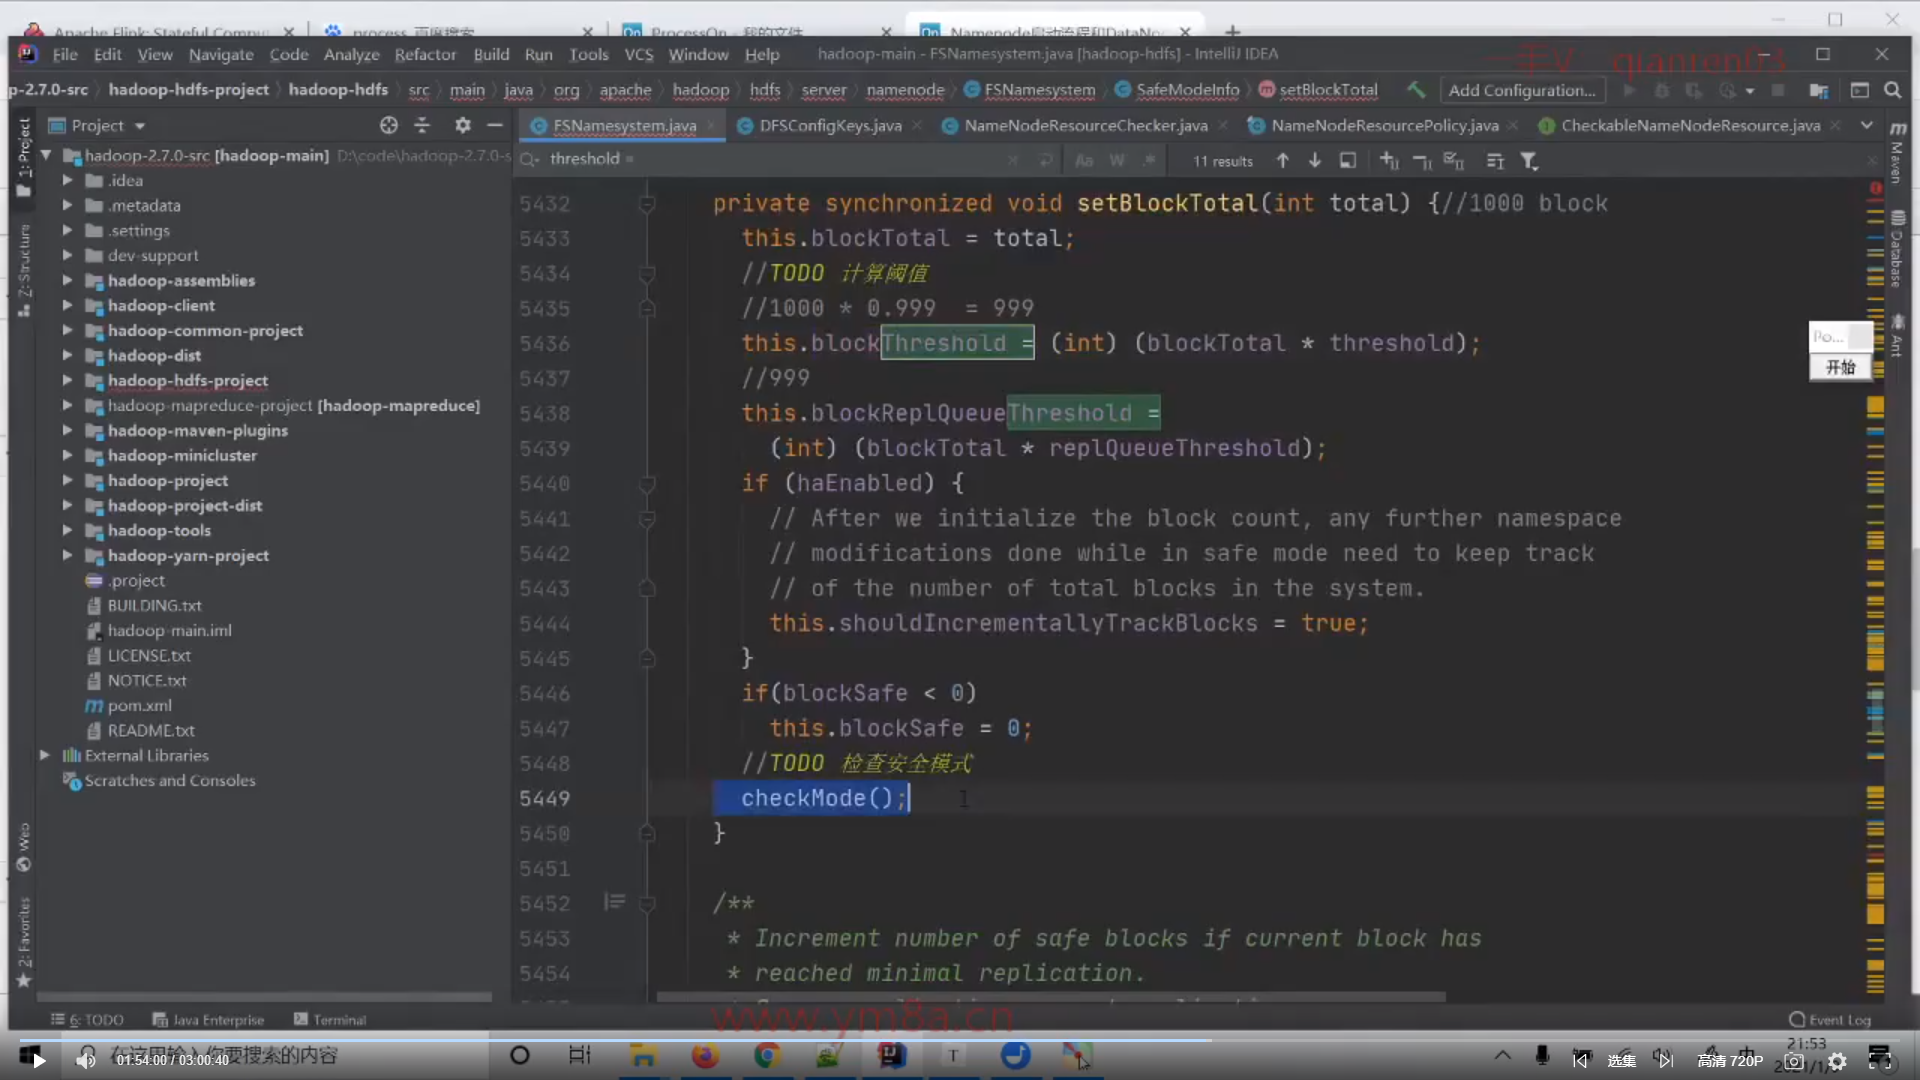This screenshot has width=1920, height=1080.
Task: Click the search filter funnel icon
Action: click(x=1529, y=160)
